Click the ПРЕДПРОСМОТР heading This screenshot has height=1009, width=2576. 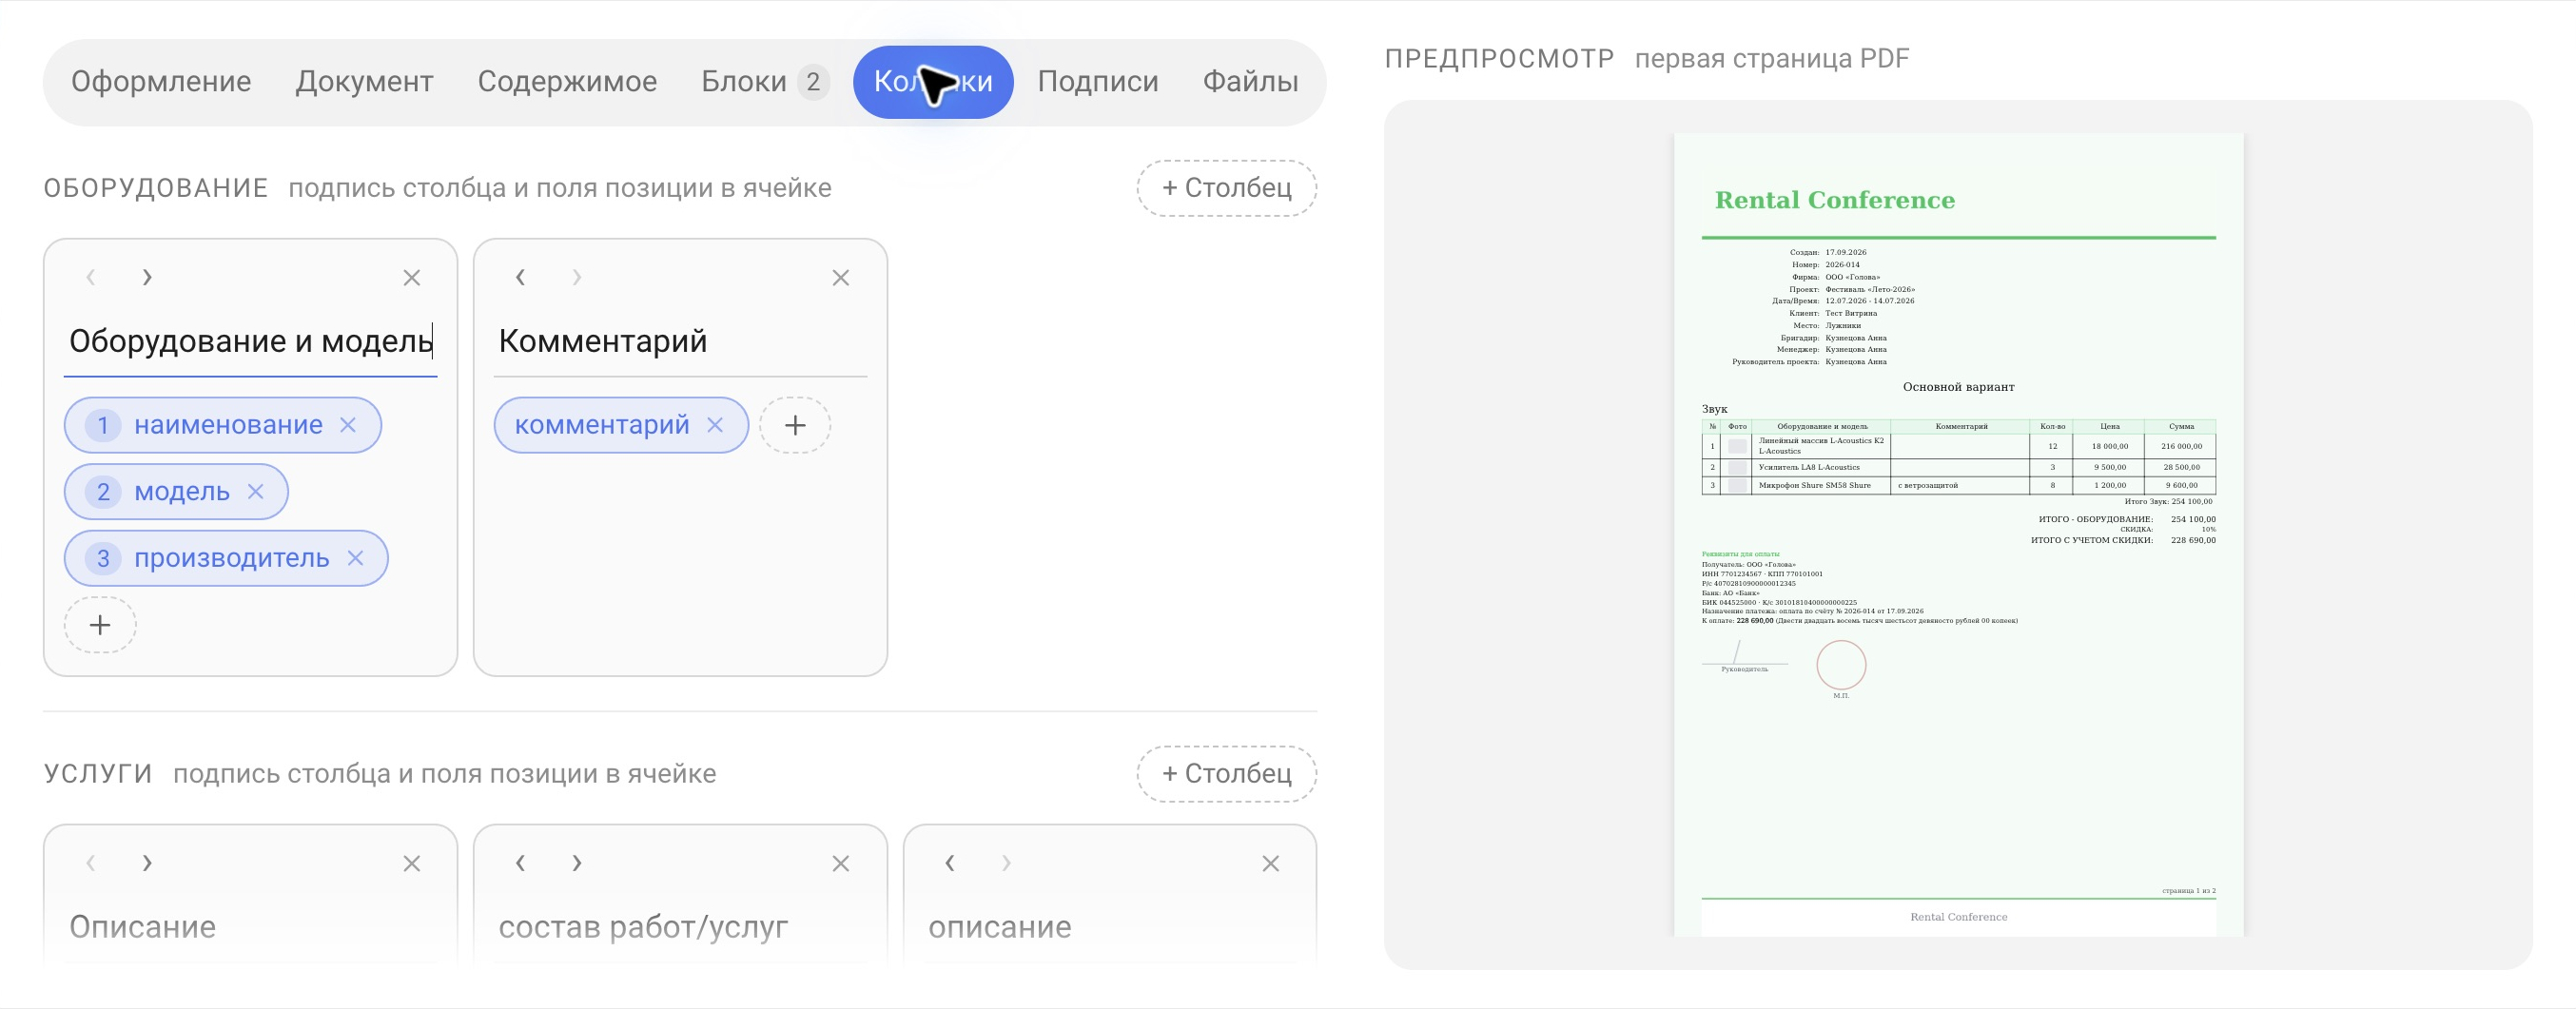tap(1499, 59)
